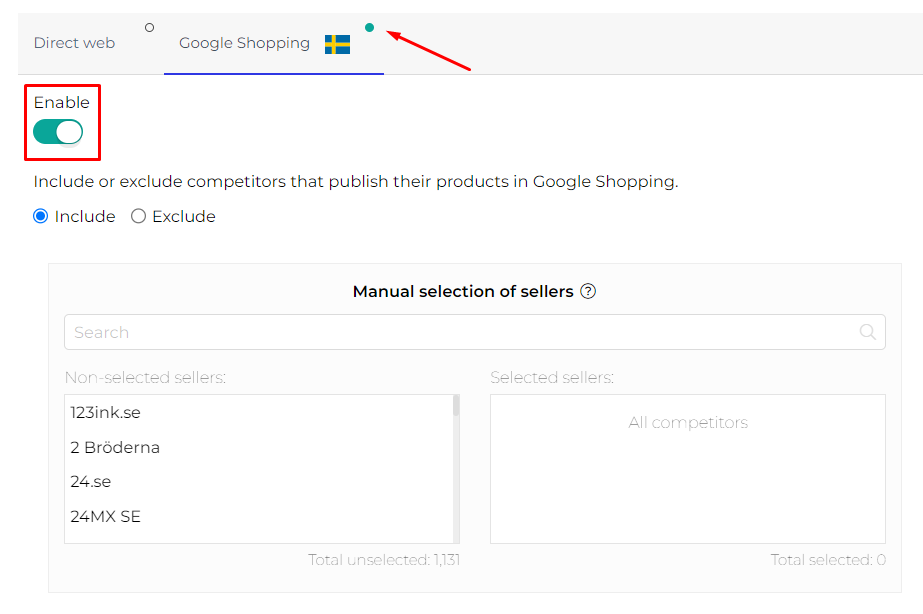Select the Exclude radio button
923x614 pixels.
[x=139, y=216]
